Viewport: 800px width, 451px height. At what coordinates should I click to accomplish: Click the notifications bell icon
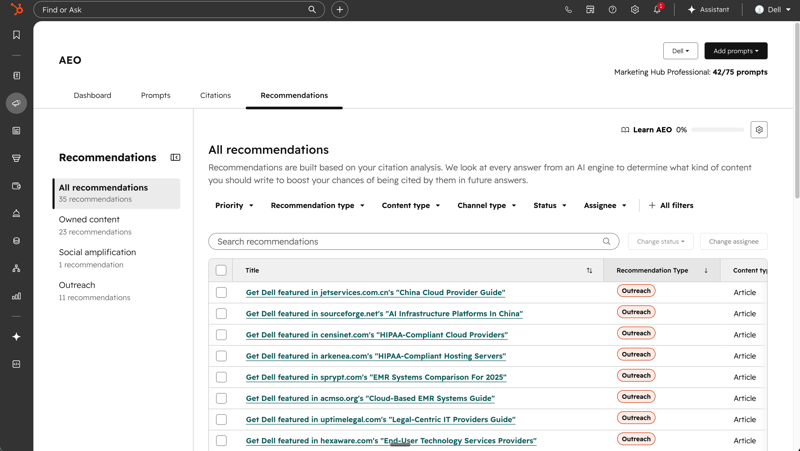click(657, 9)
